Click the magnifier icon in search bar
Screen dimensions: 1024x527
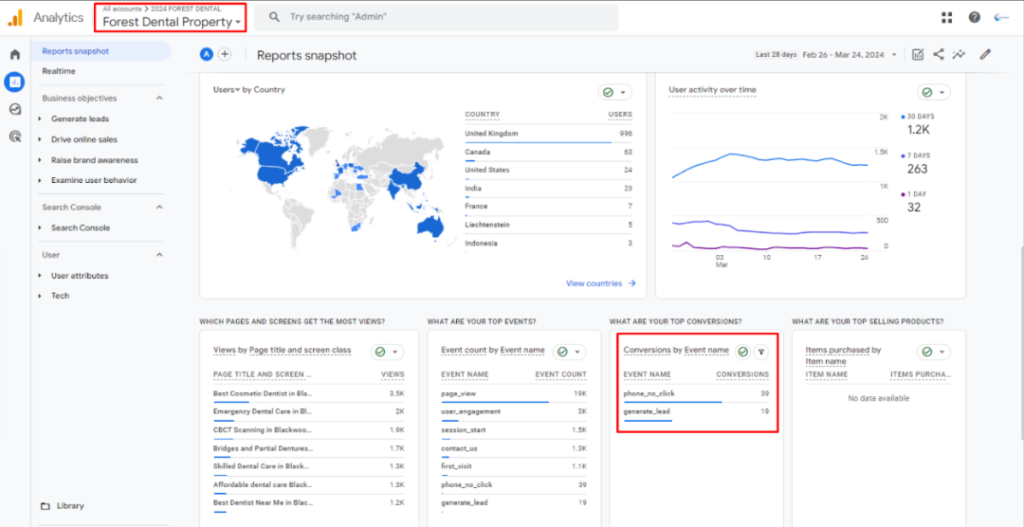tap(275, 17)
